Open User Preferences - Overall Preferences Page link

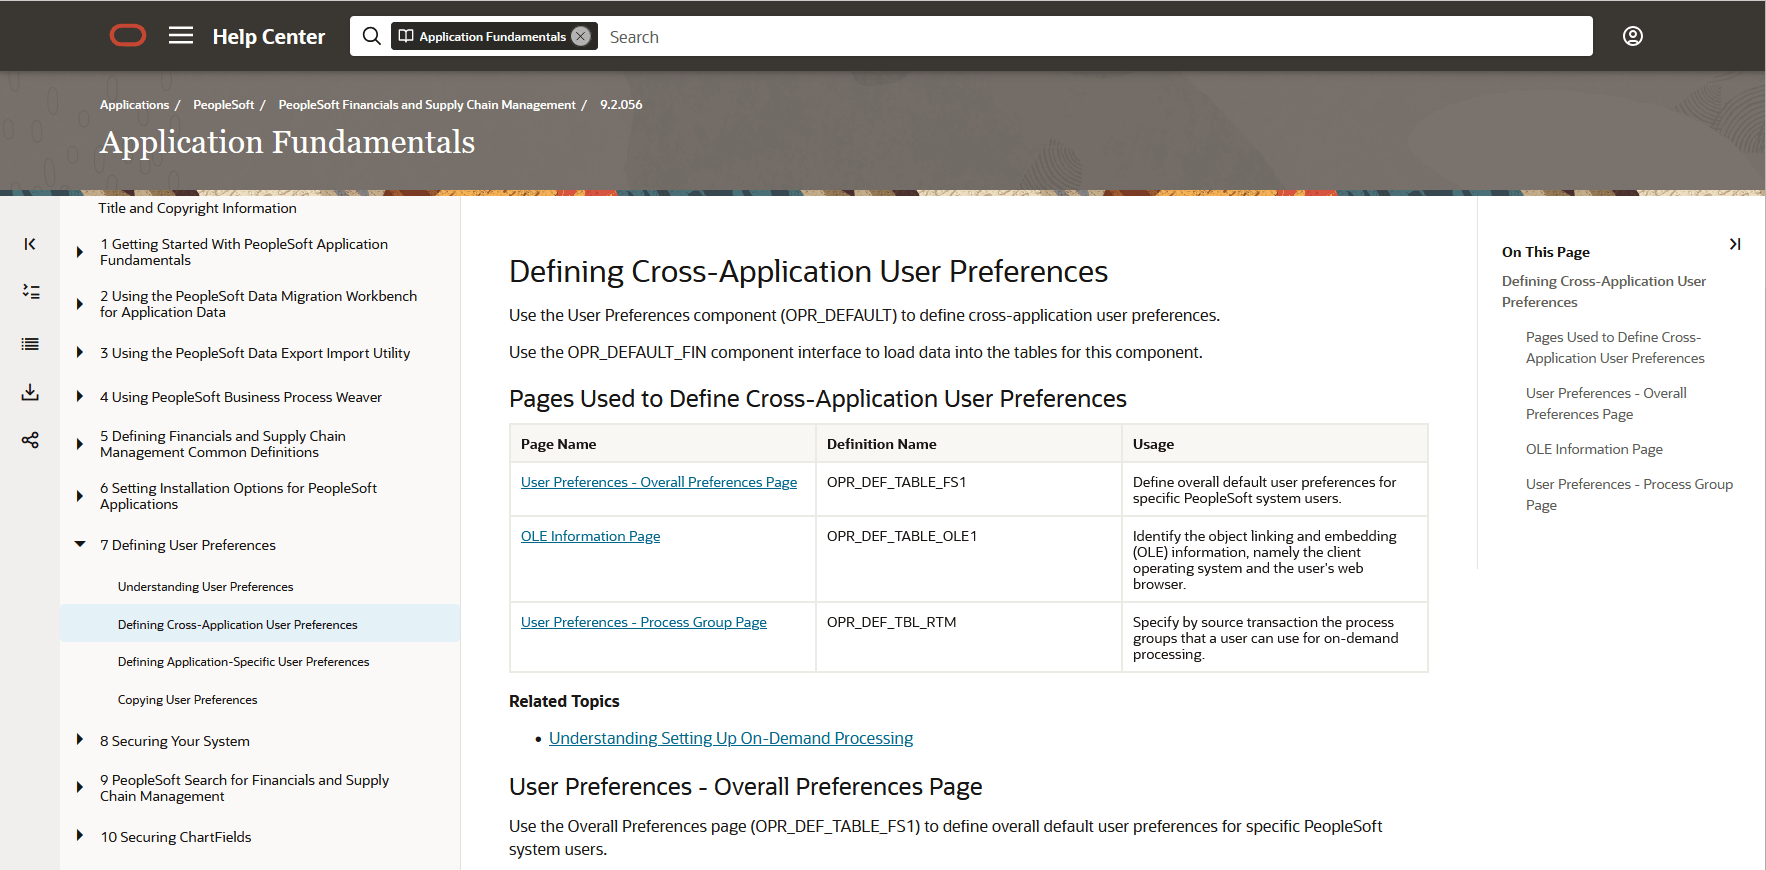click(x=659, y=482)
